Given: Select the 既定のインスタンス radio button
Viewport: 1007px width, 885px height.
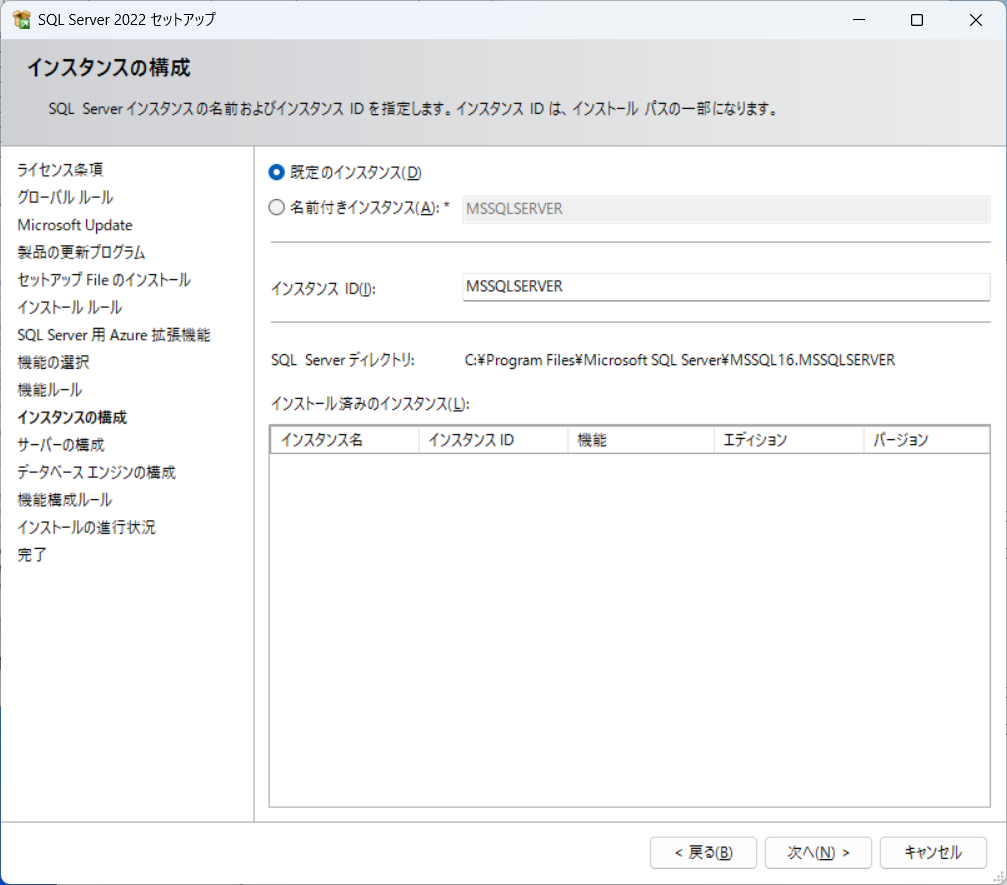Looking at the screenshot, I should pos(277,173).
